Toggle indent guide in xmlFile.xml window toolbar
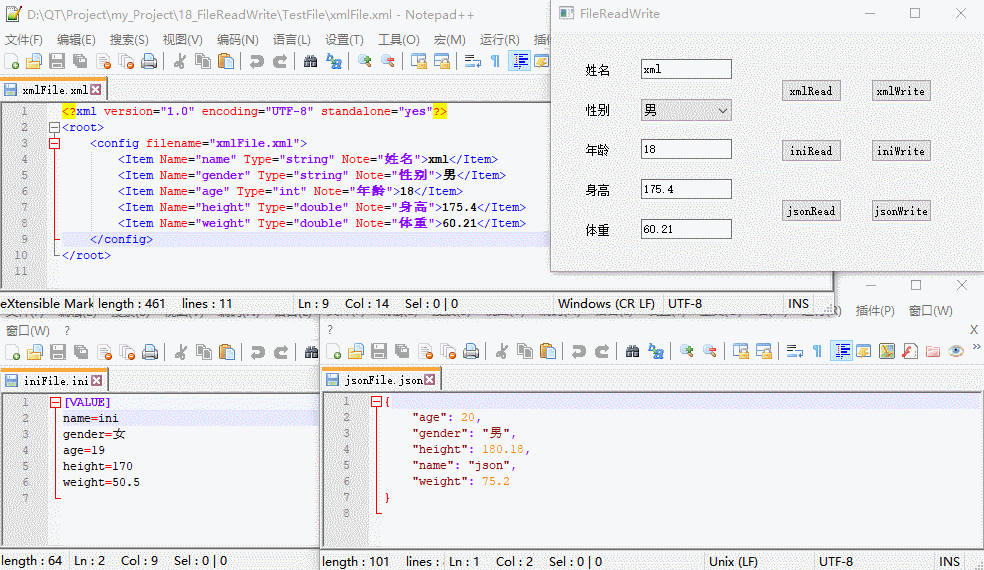This screenshot has width=984, height=570. pyautogui.click(x=520, y=61)
